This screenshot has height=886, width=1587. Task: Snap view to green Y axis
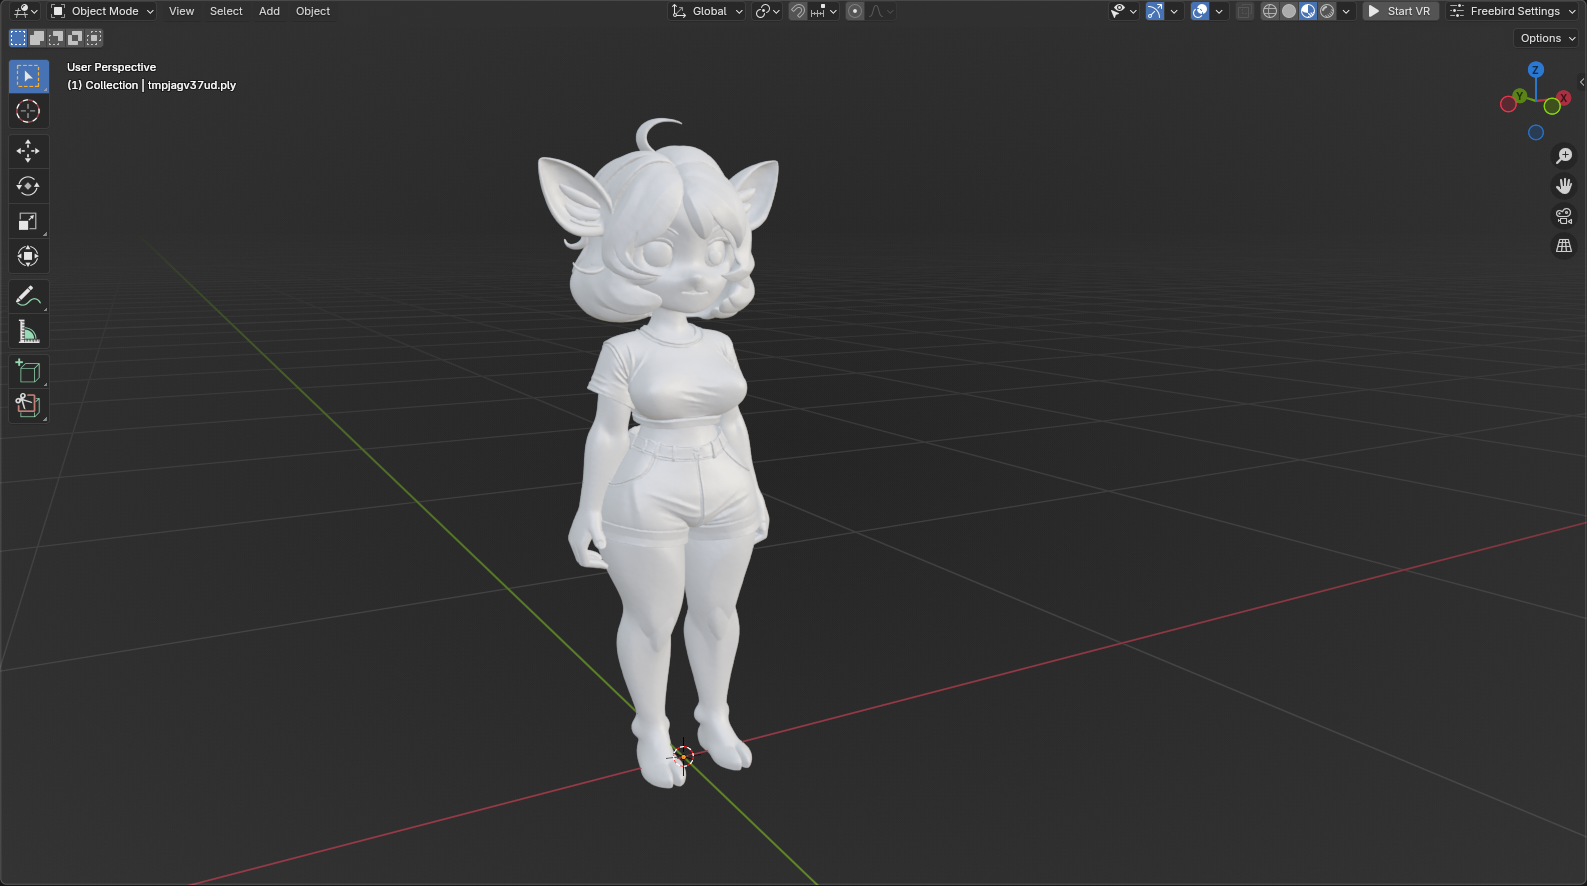tap(1520, 96)
